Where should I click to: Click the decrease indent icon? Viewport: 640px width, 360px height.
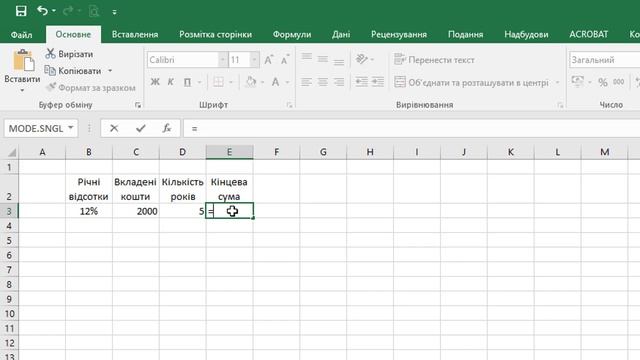[x=362, y=82]
